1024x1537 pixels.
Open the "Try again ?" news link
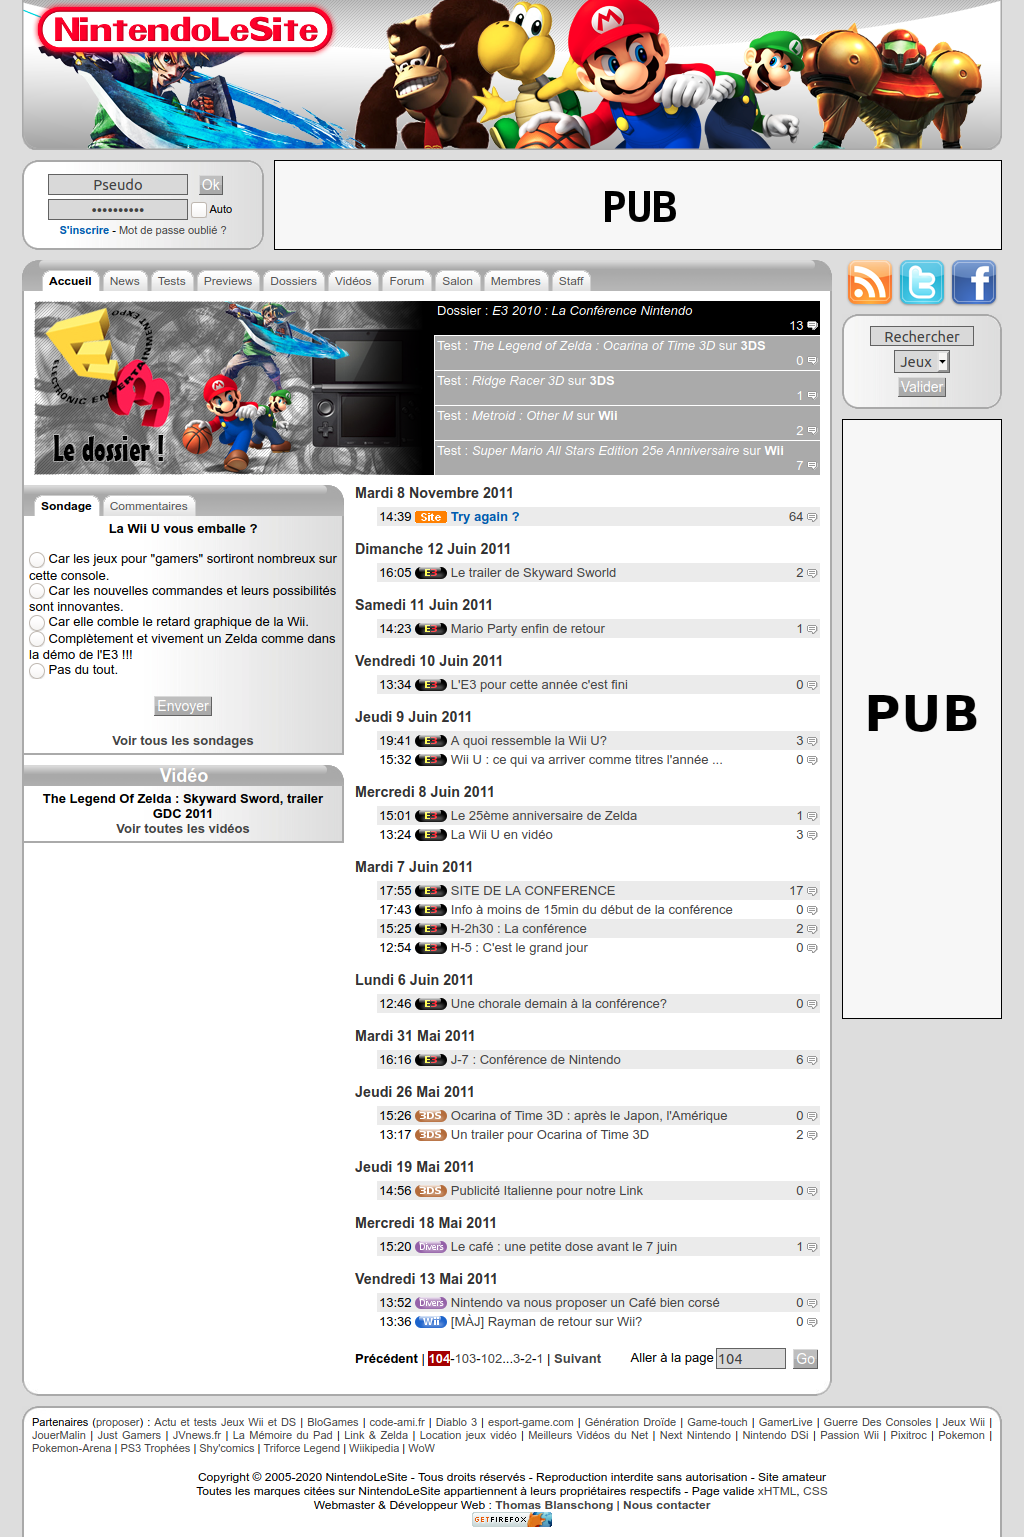tap(485, 517)
